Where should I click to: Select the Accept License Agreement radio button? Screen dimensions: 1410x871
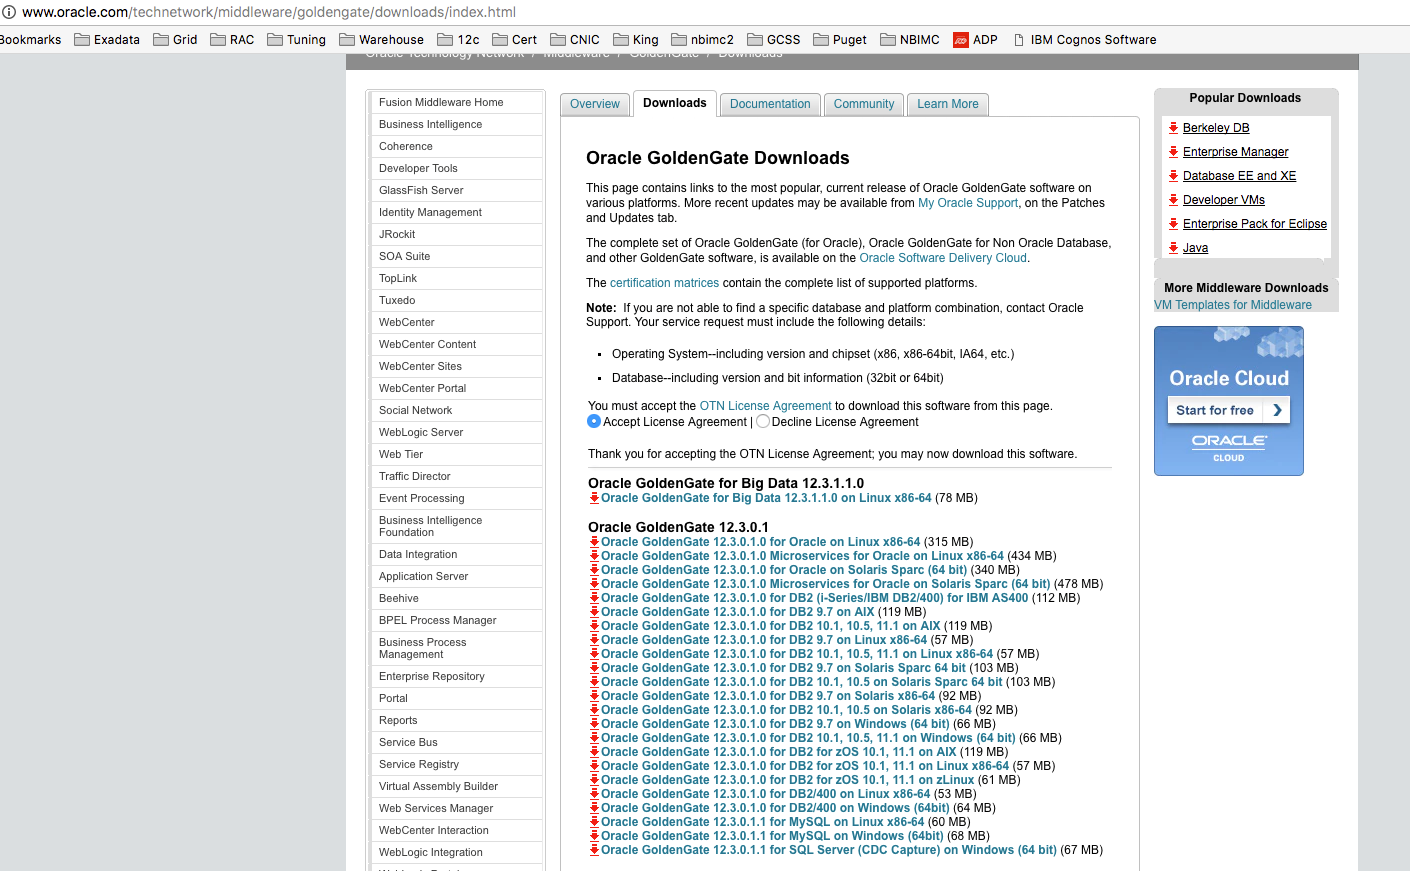(x=594, y=421)
